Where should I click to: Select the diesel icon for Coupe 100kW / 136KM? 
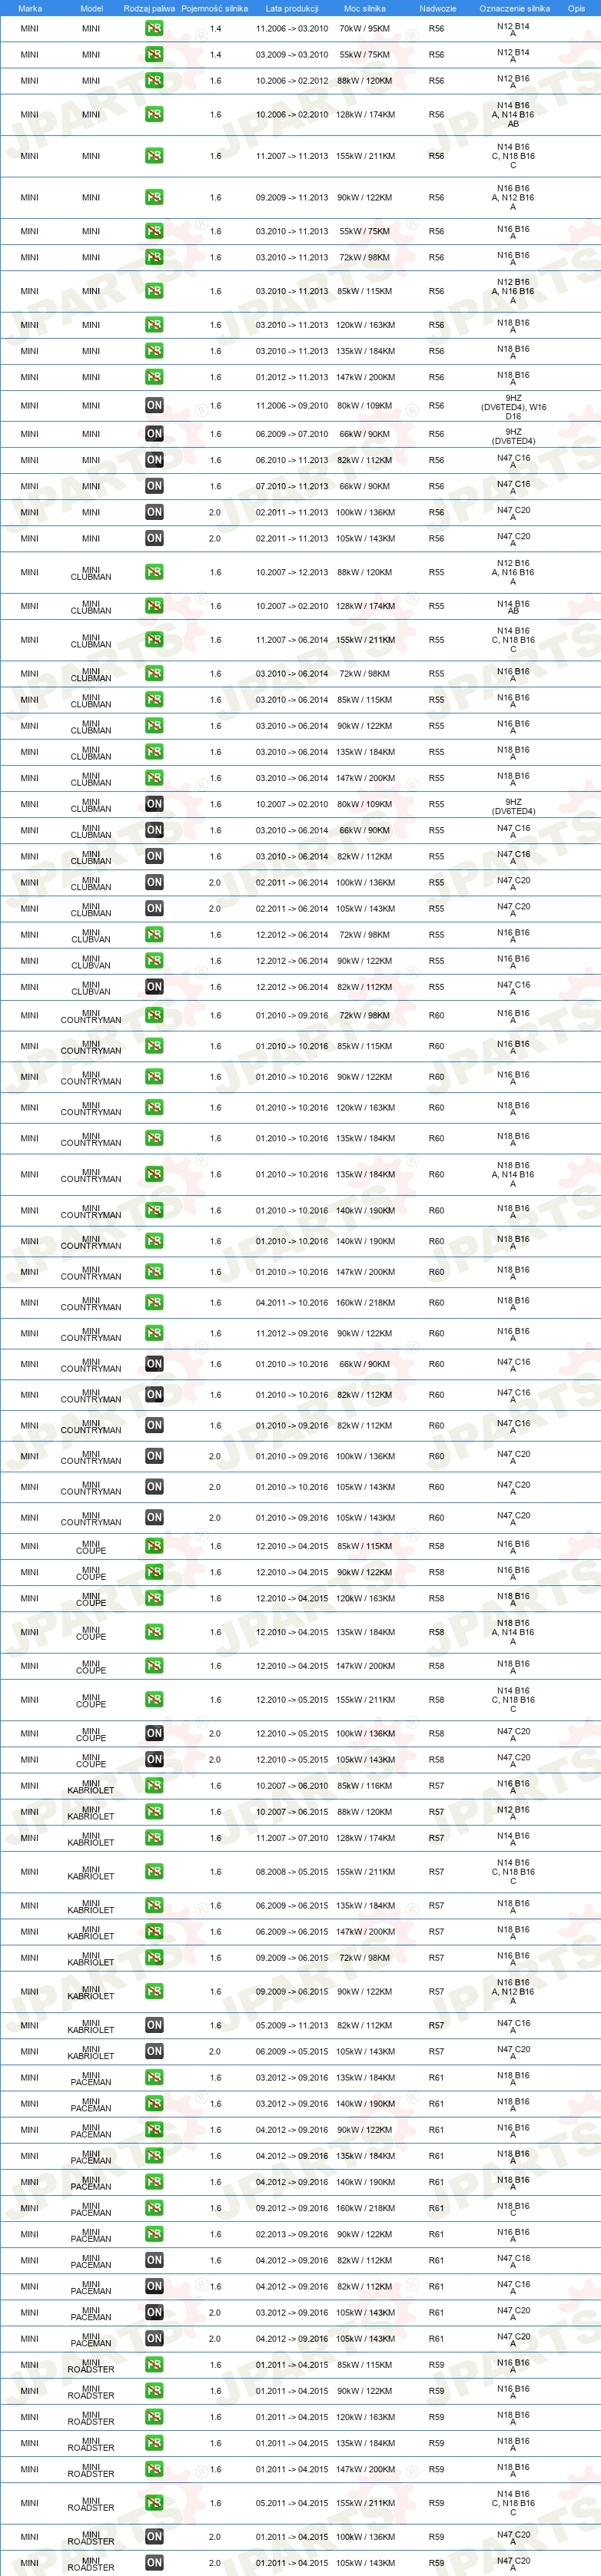[154, 1734]
